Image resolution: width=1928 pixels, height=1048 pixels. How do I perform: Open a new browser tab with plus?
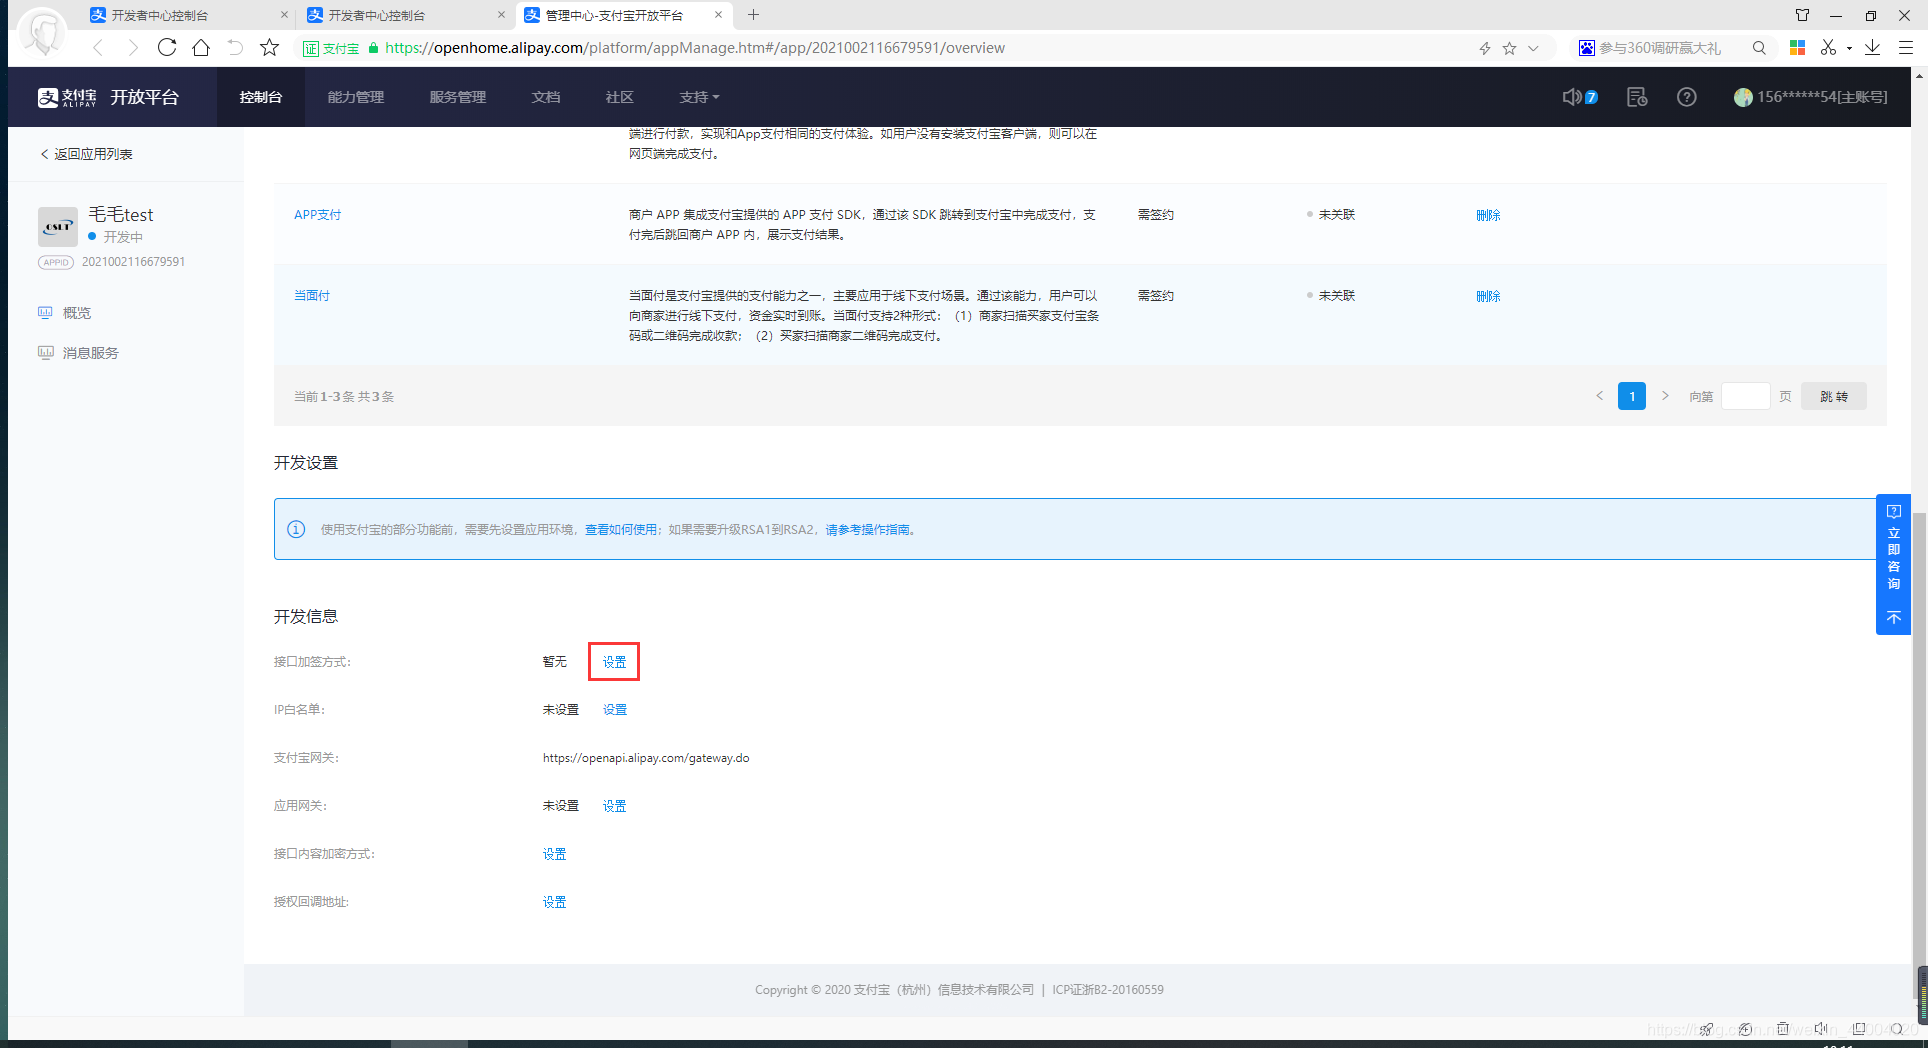click(x=754, y=15)
